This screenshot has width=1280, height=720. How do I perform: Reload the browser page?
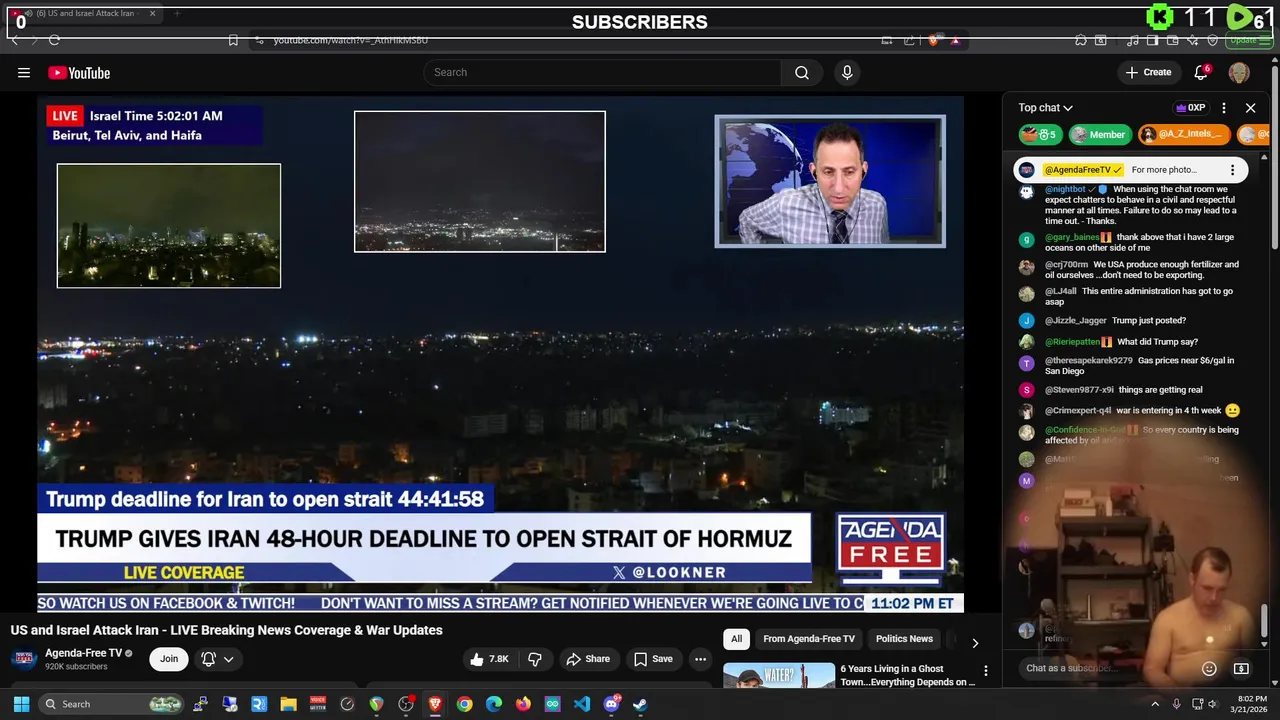tap(54, 40)
